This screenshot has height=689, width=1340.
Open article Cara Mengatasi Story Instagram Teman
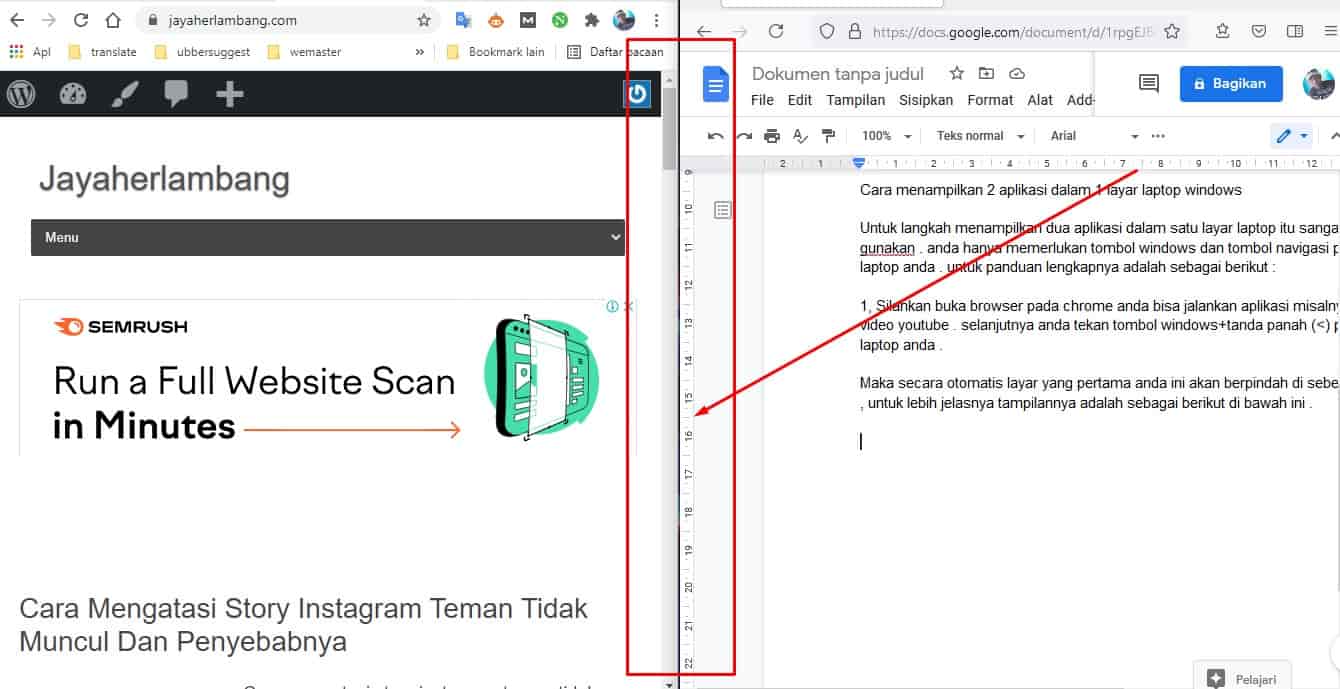(x=303, y=624)
